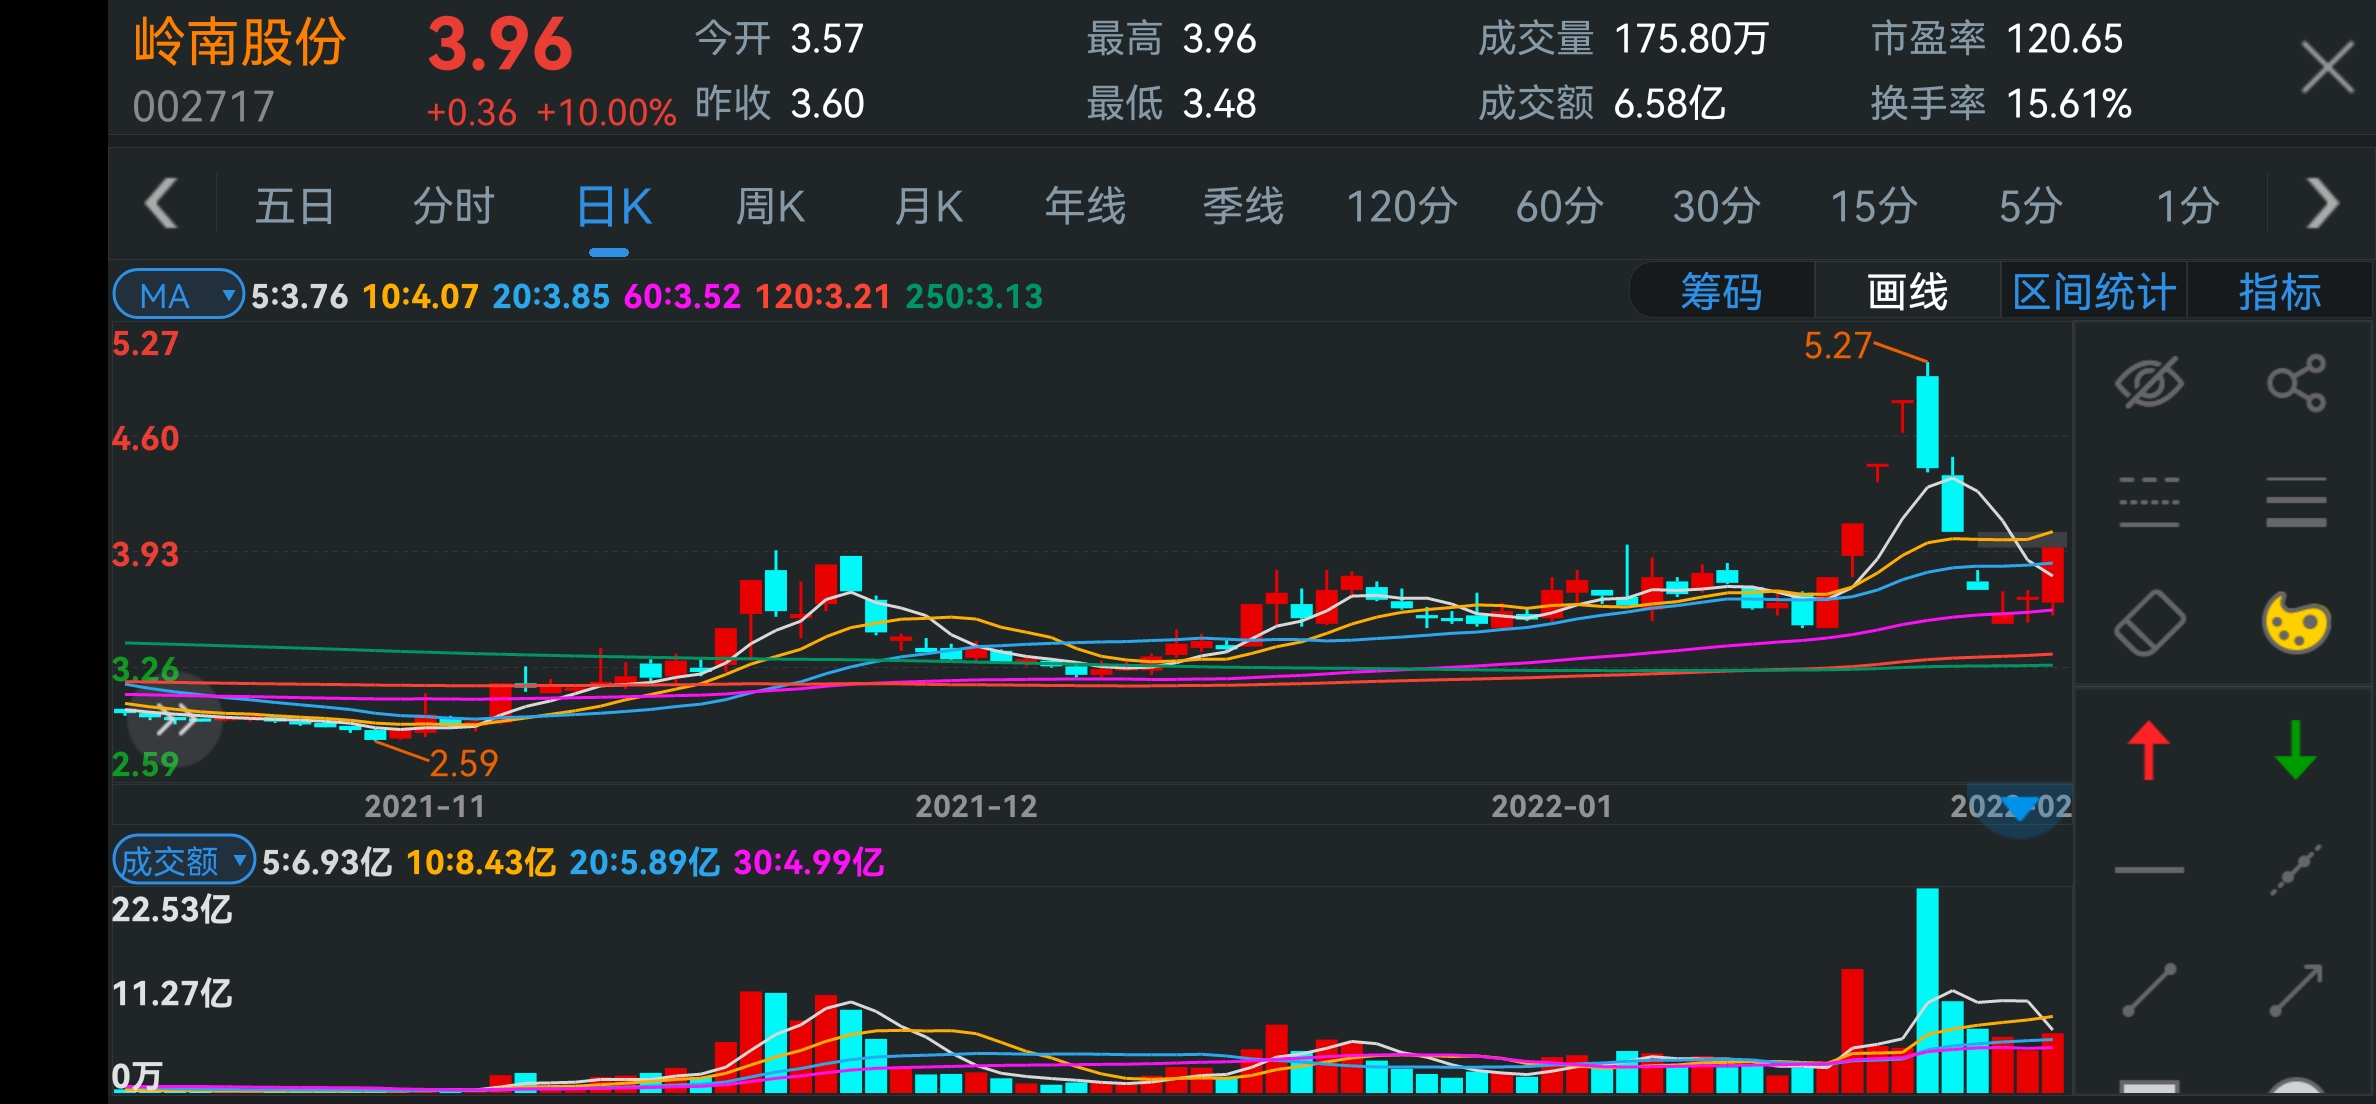This screenshot has width=2376, height=1104.
Task: Tap the turnover 30:4.99亿 value
Action: pyautogui.click(x=809, y=862)
